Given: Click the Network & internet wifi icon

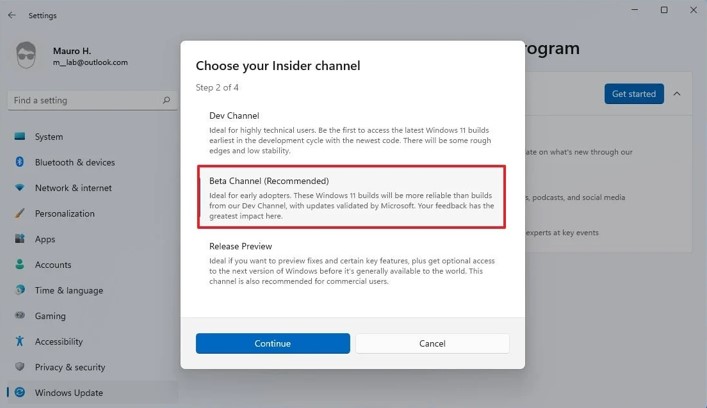Looking at the screenshot, I should pos(19,188).
